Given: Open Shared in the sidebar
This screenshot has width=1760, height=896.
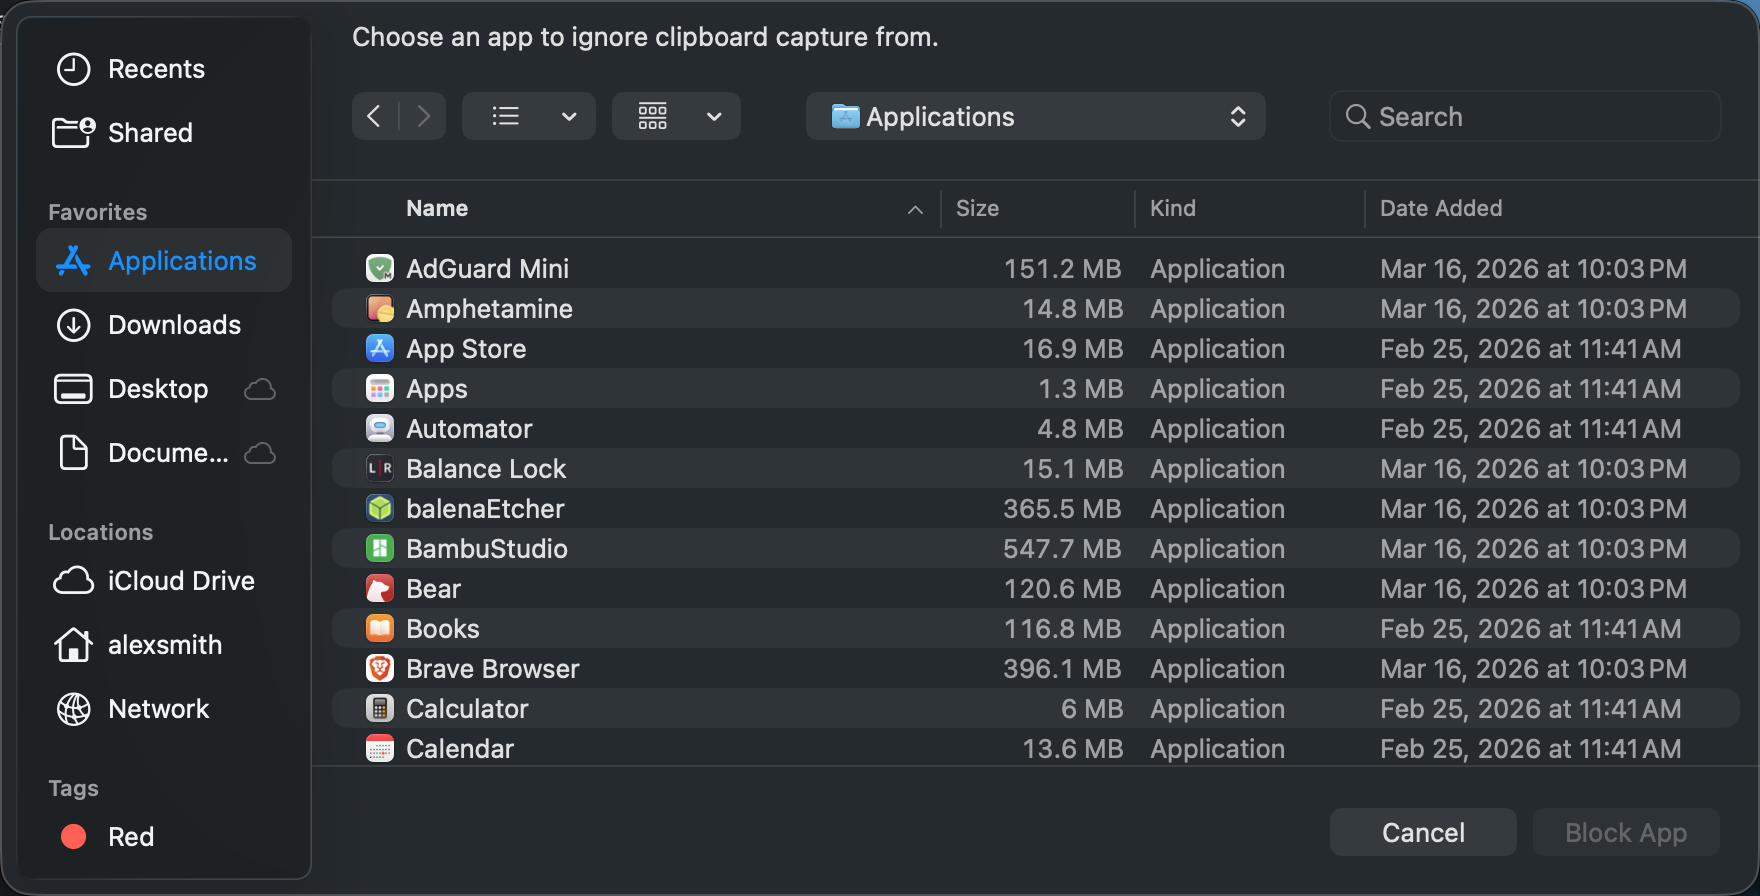Looking at the screenshot, I should coord(150,133).
